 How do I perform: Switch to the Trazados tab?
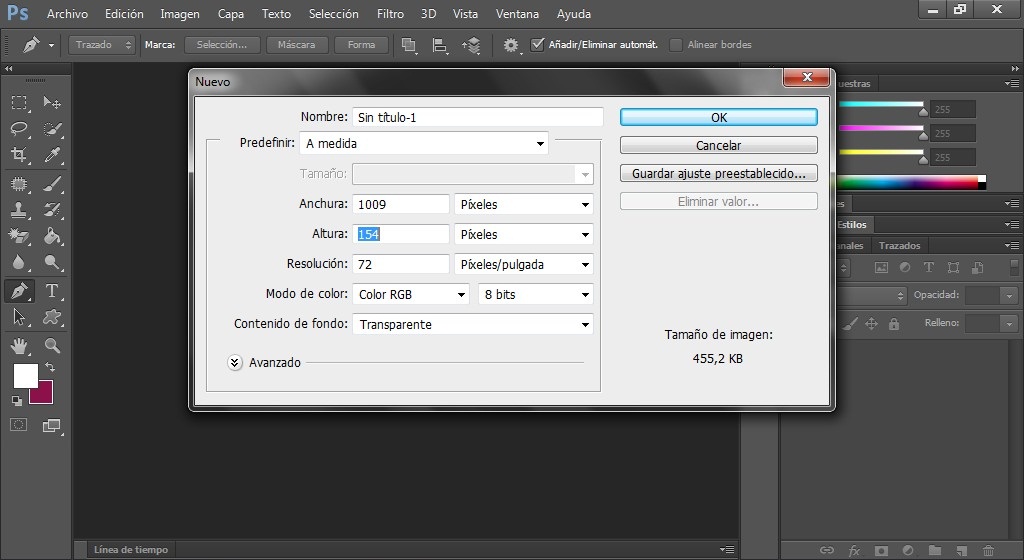[899, 245]
